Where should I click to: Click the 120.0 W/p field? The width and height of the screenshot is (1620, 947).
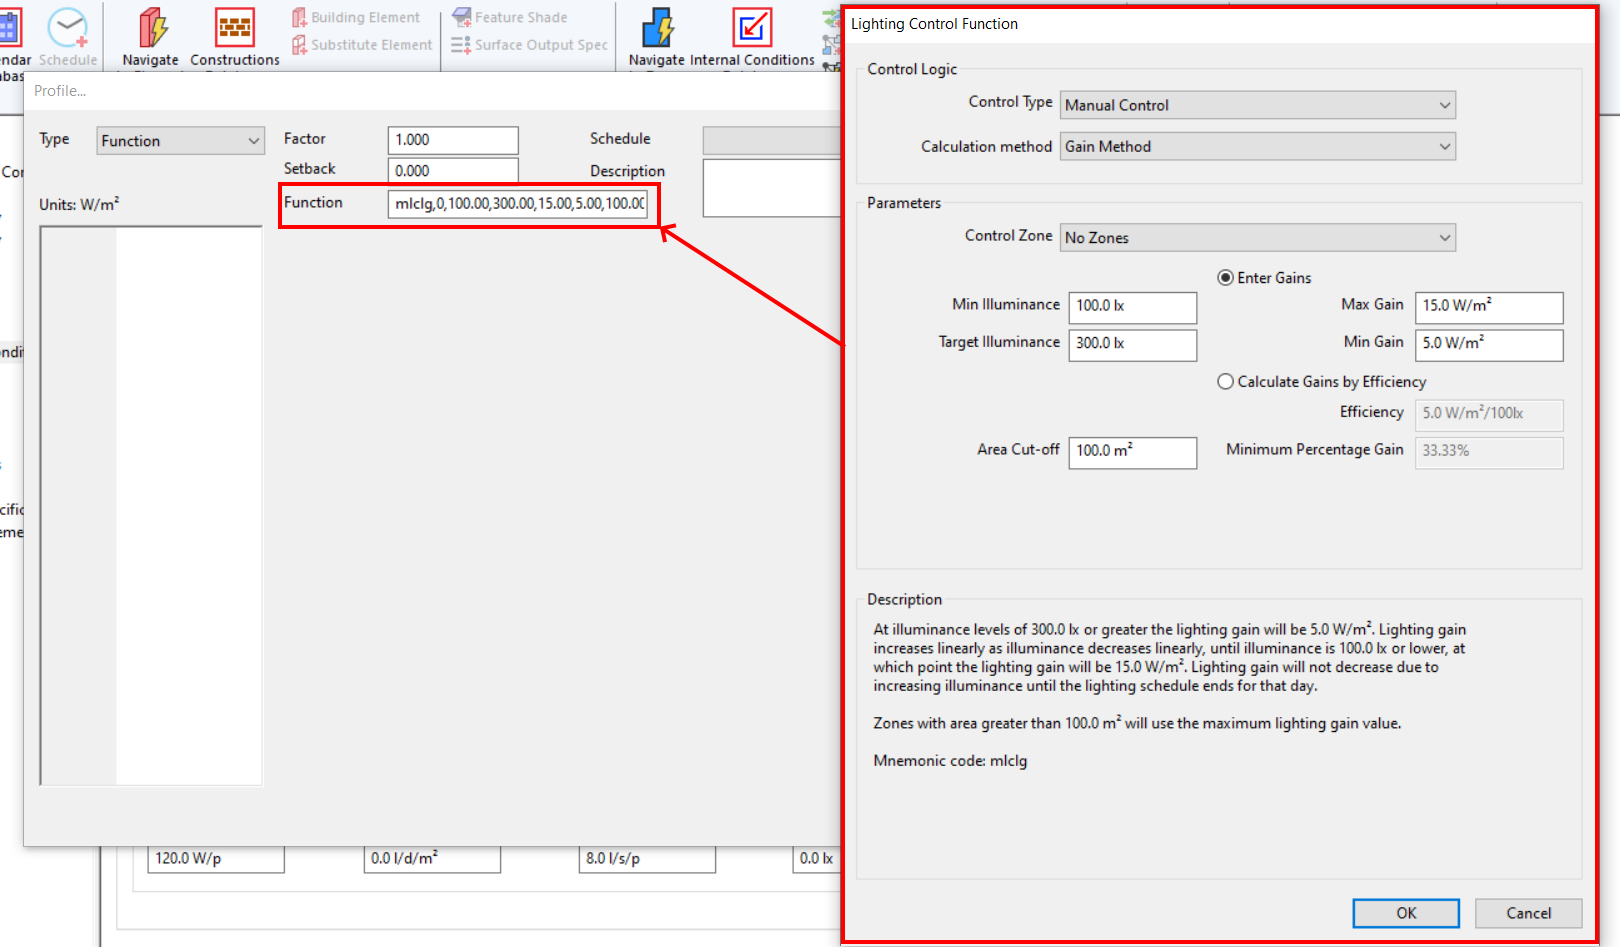(216, 859)
